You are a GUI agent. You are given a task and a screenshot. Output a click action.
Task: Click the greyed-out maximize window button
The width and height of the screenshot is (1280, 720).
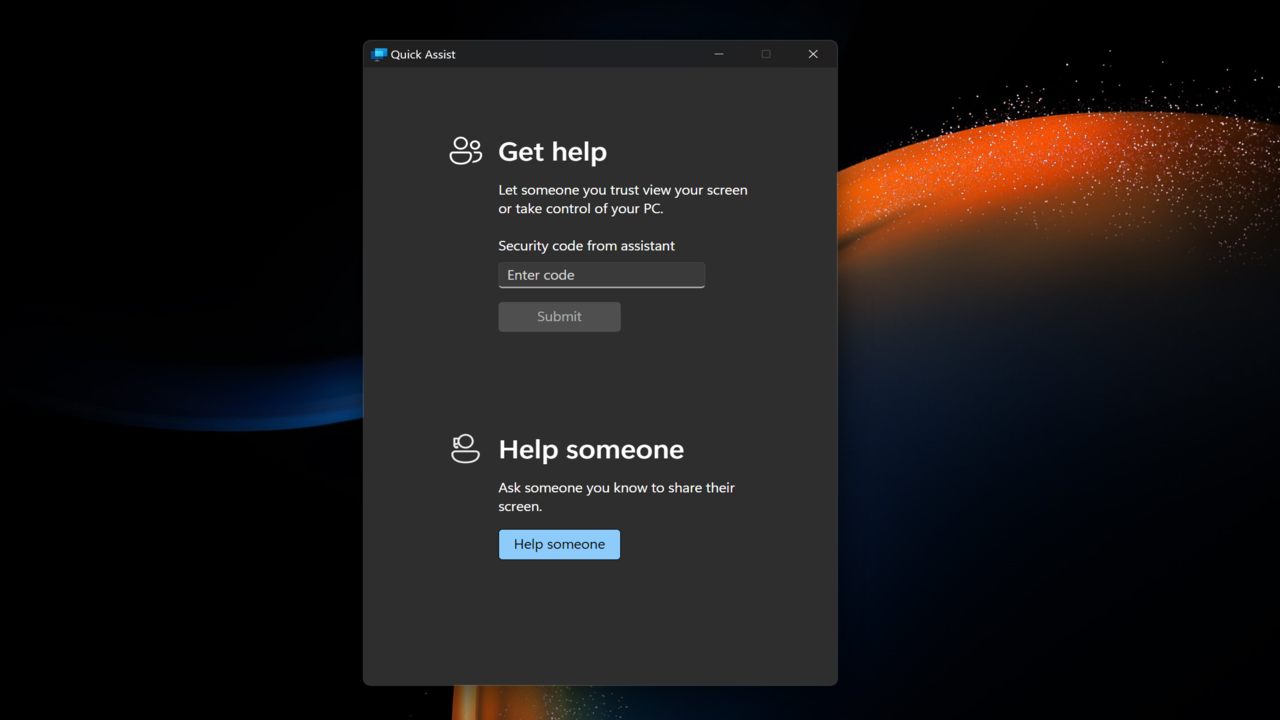766,54
